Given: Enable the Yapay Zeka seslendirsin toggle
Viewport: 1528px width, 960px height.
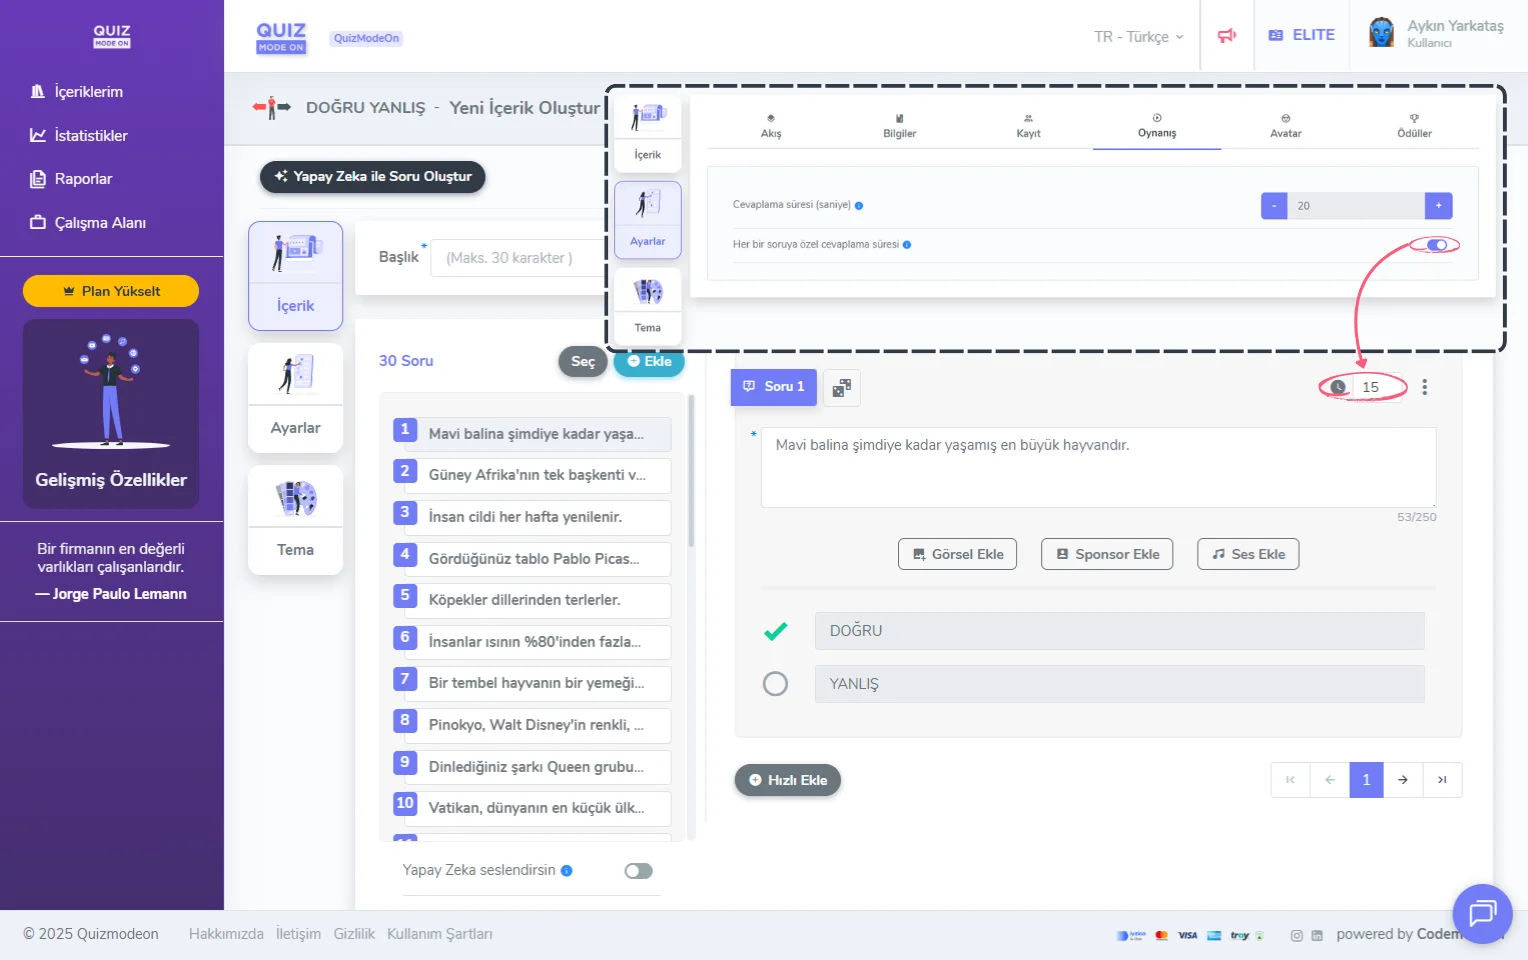Looking at the screenshot, I should (638, 871).
